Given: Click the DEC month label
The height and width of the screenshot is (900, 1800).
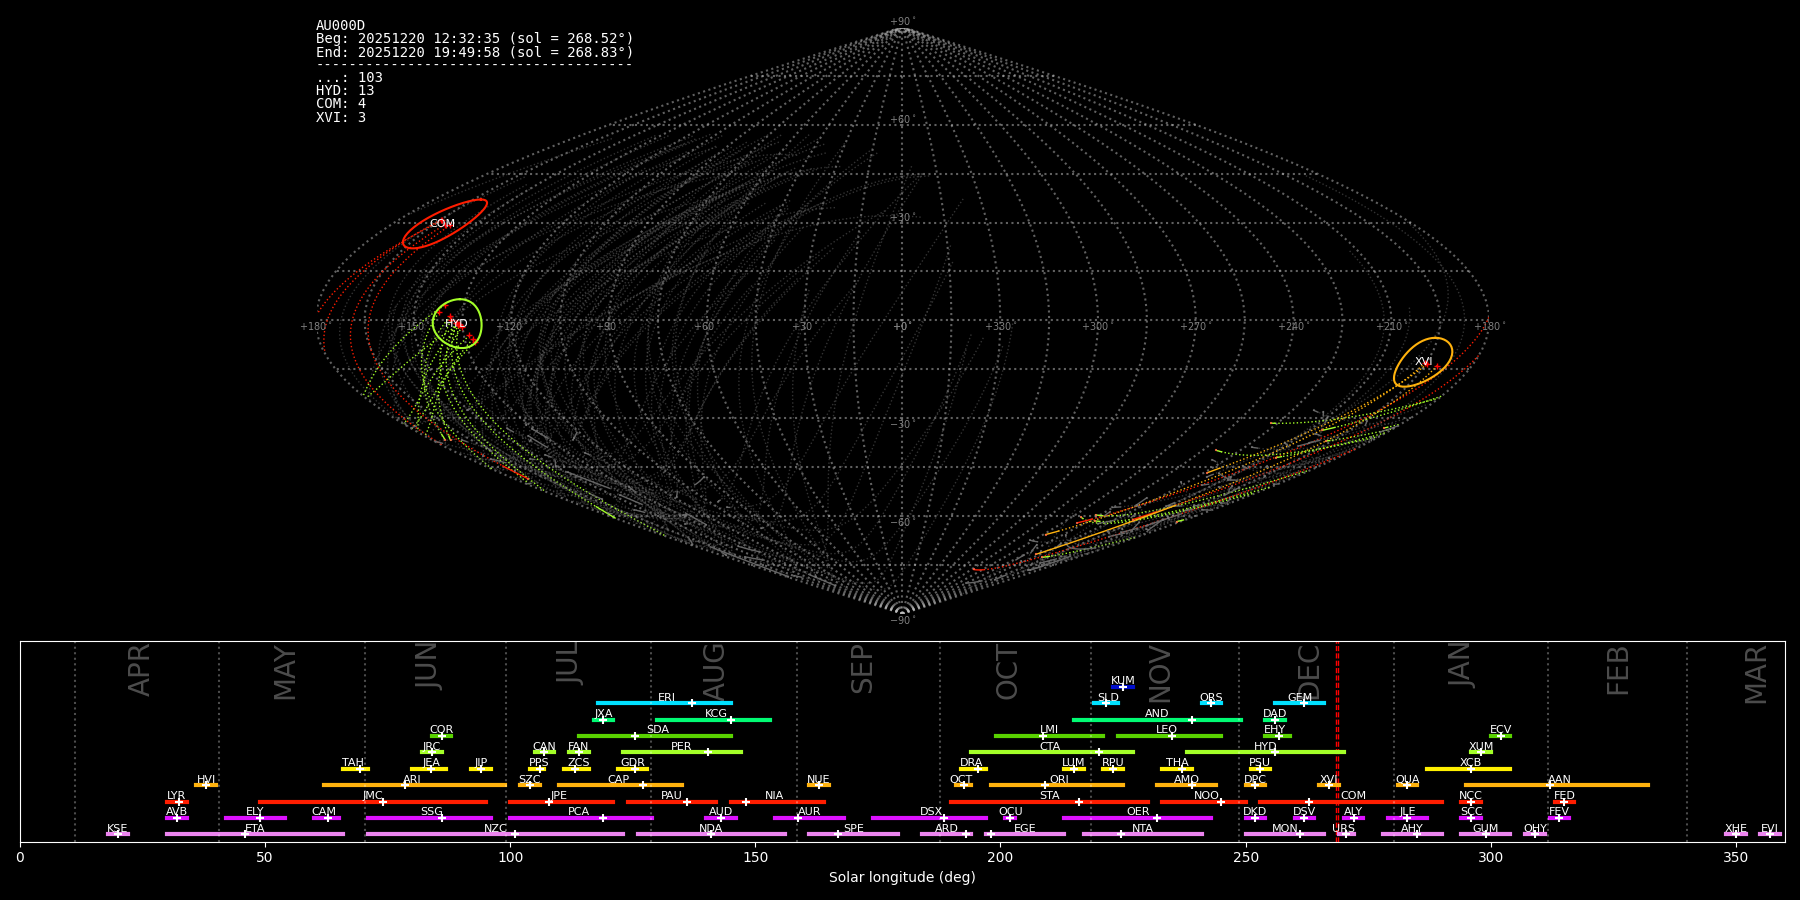Looking at the screenshot, I should (x=1309, y=672).
